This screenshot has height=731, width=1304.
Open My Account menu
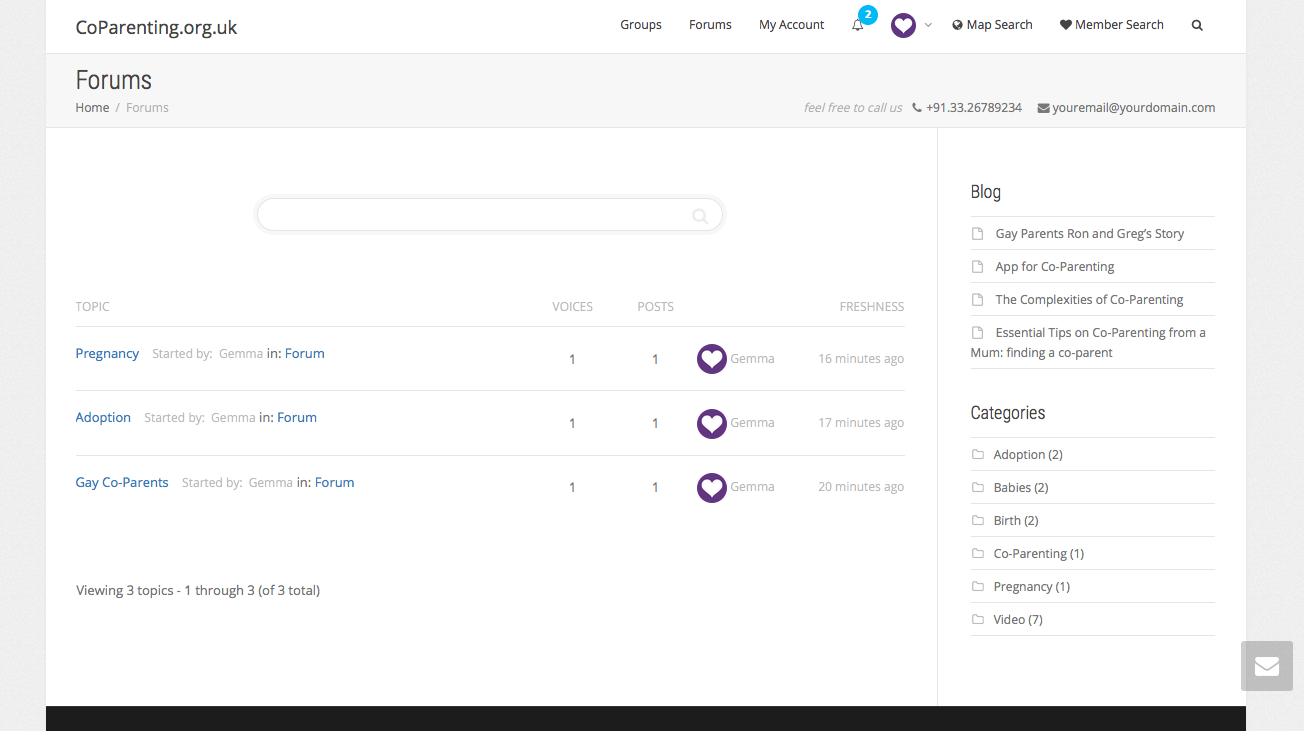coord(792,25)
